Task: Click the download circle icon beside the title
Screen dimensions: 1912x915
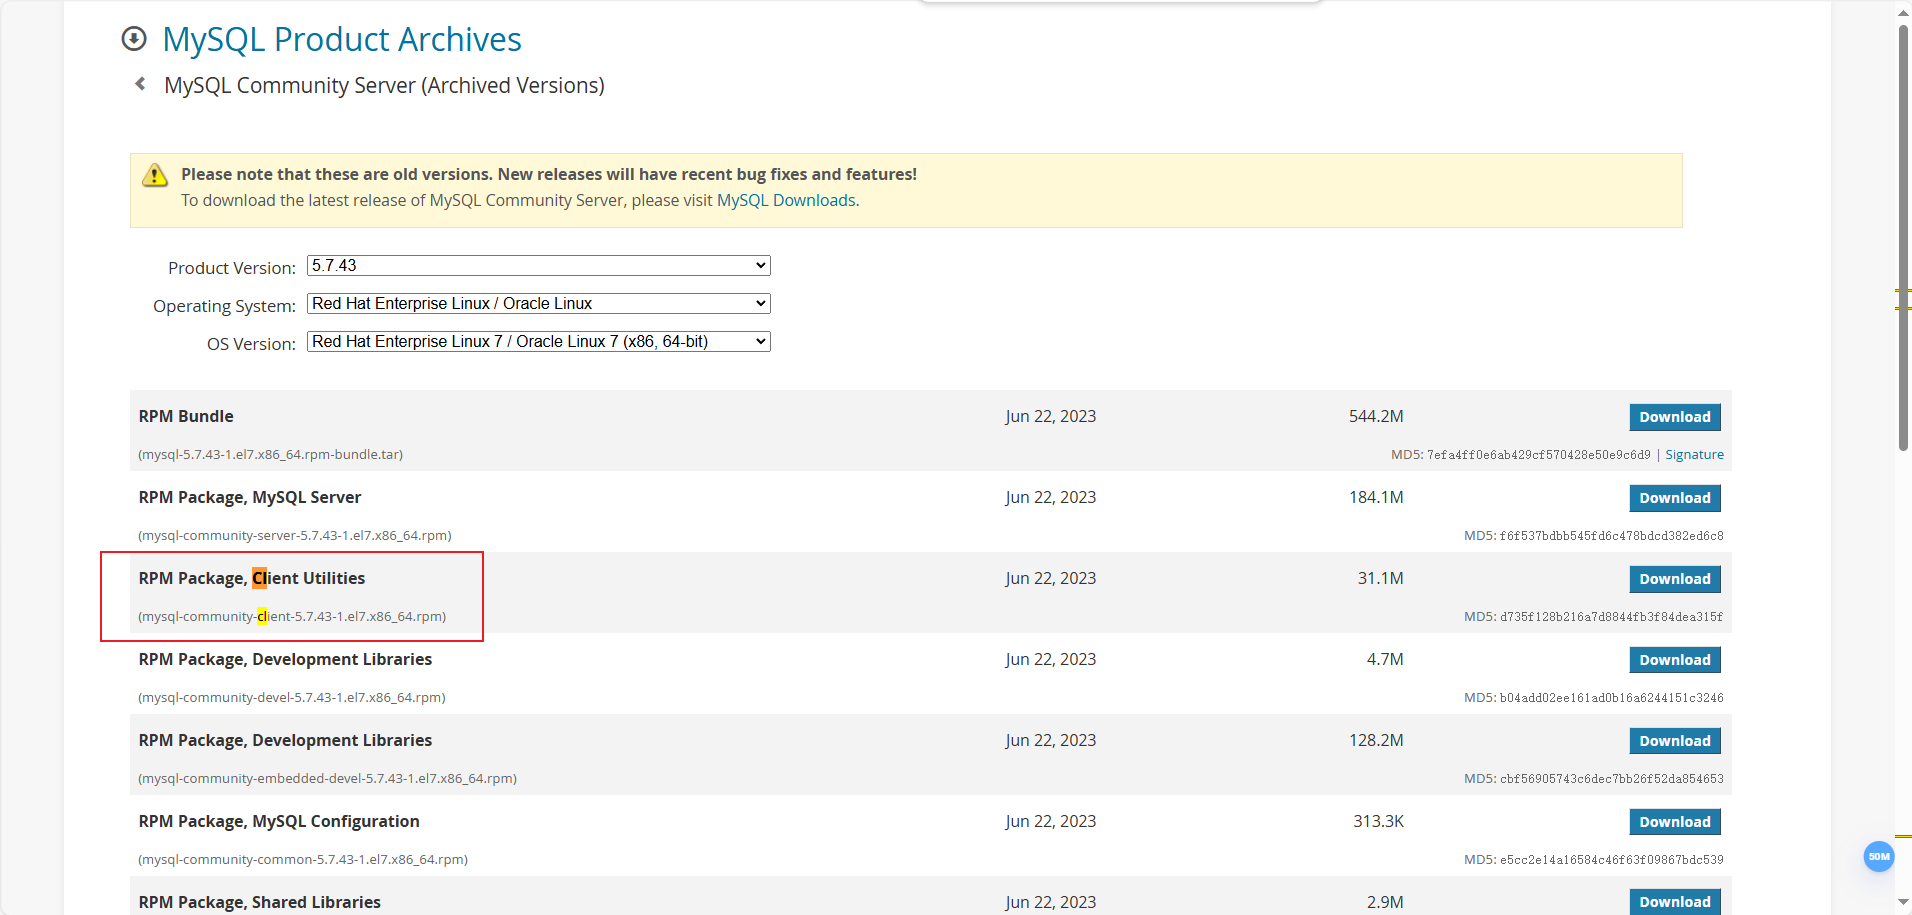Action: tap(133, 39)
